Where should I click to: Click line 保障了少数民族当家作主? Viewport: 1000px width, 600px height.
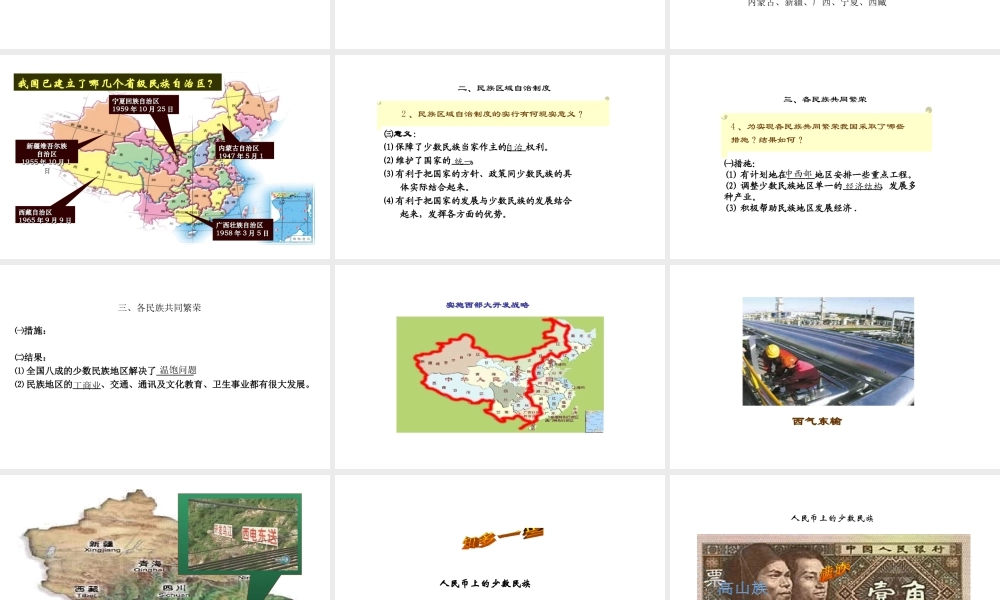click(x=466, y=147)
